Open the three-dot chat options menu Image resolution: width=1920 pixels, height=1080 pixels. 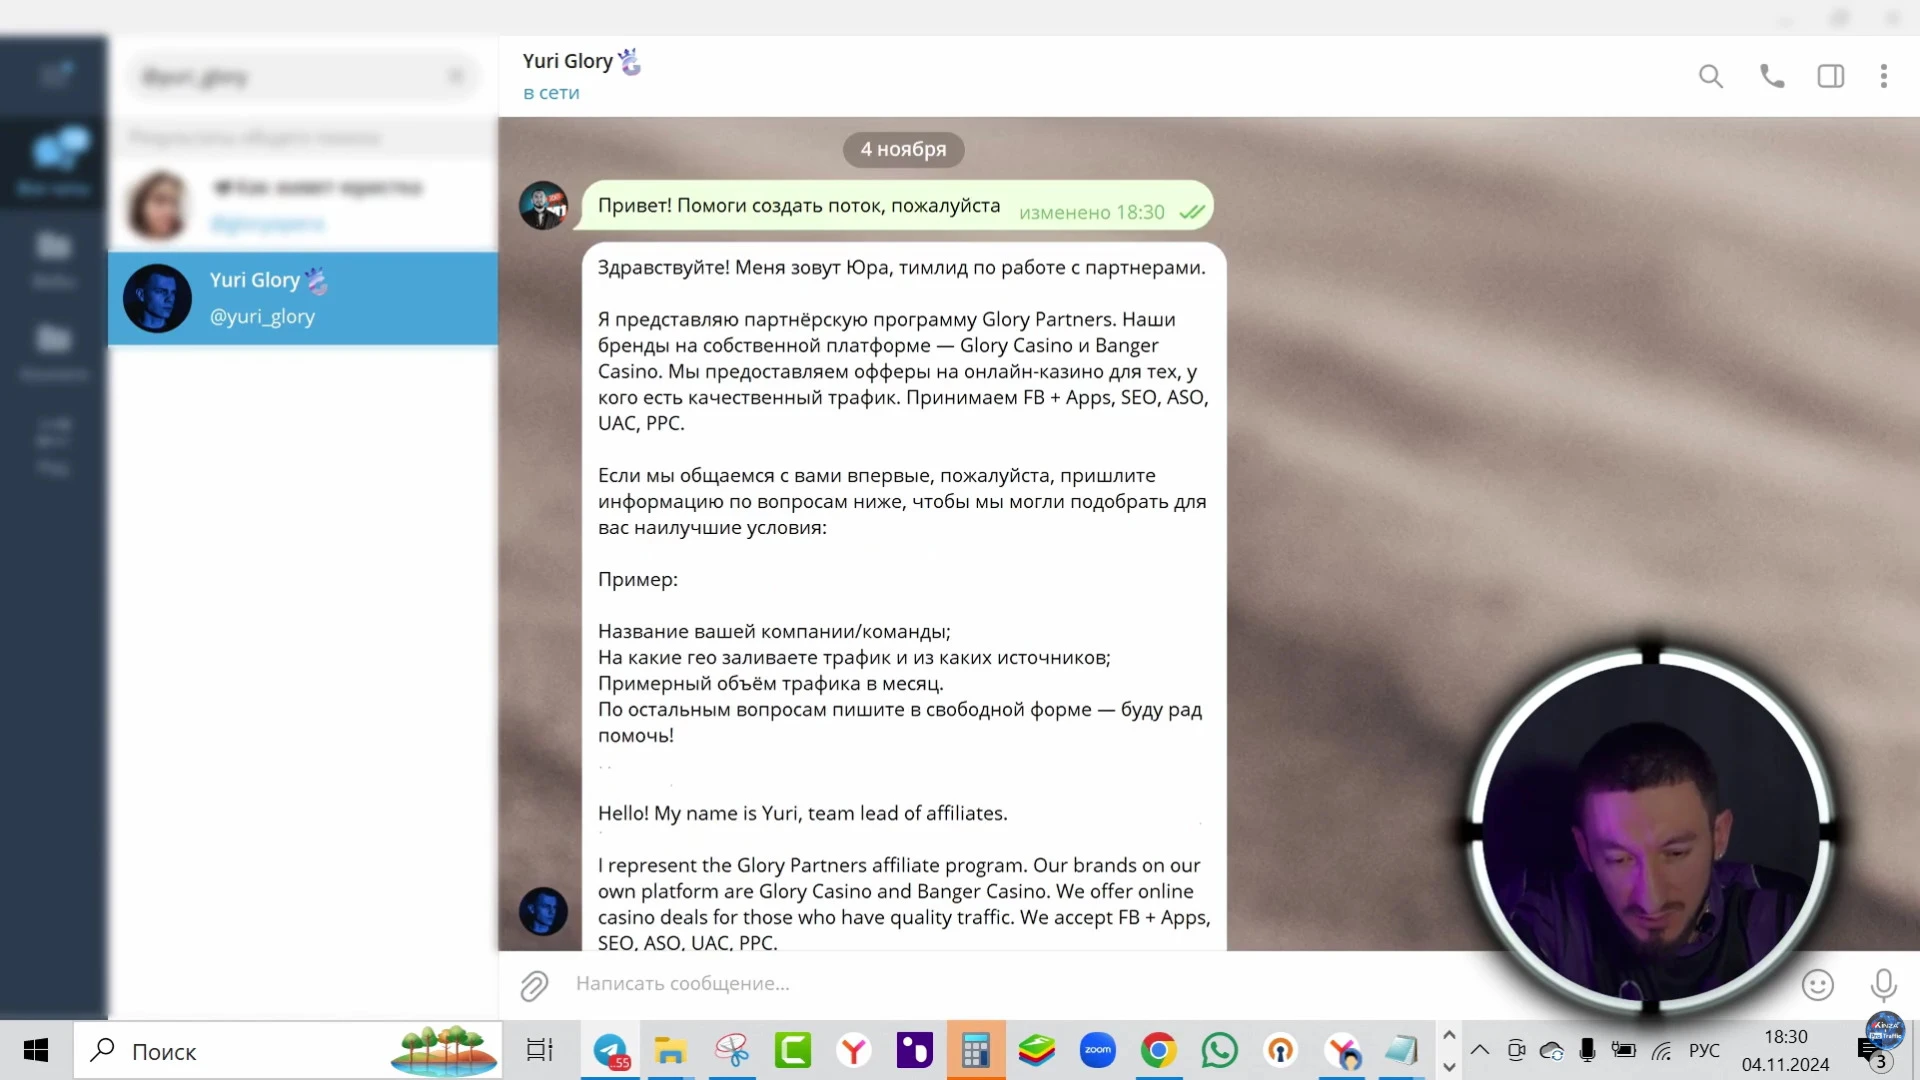[x=1883, y=76]
